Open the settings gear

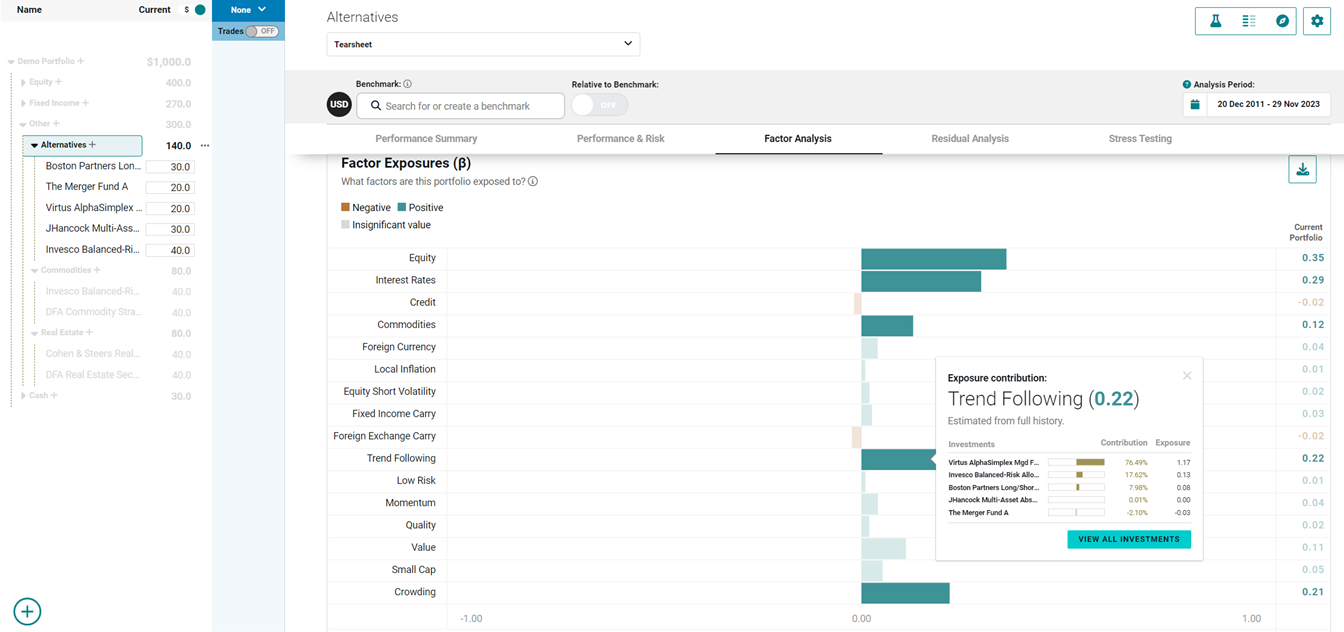pyautogui.click(x=1317, y=20)
